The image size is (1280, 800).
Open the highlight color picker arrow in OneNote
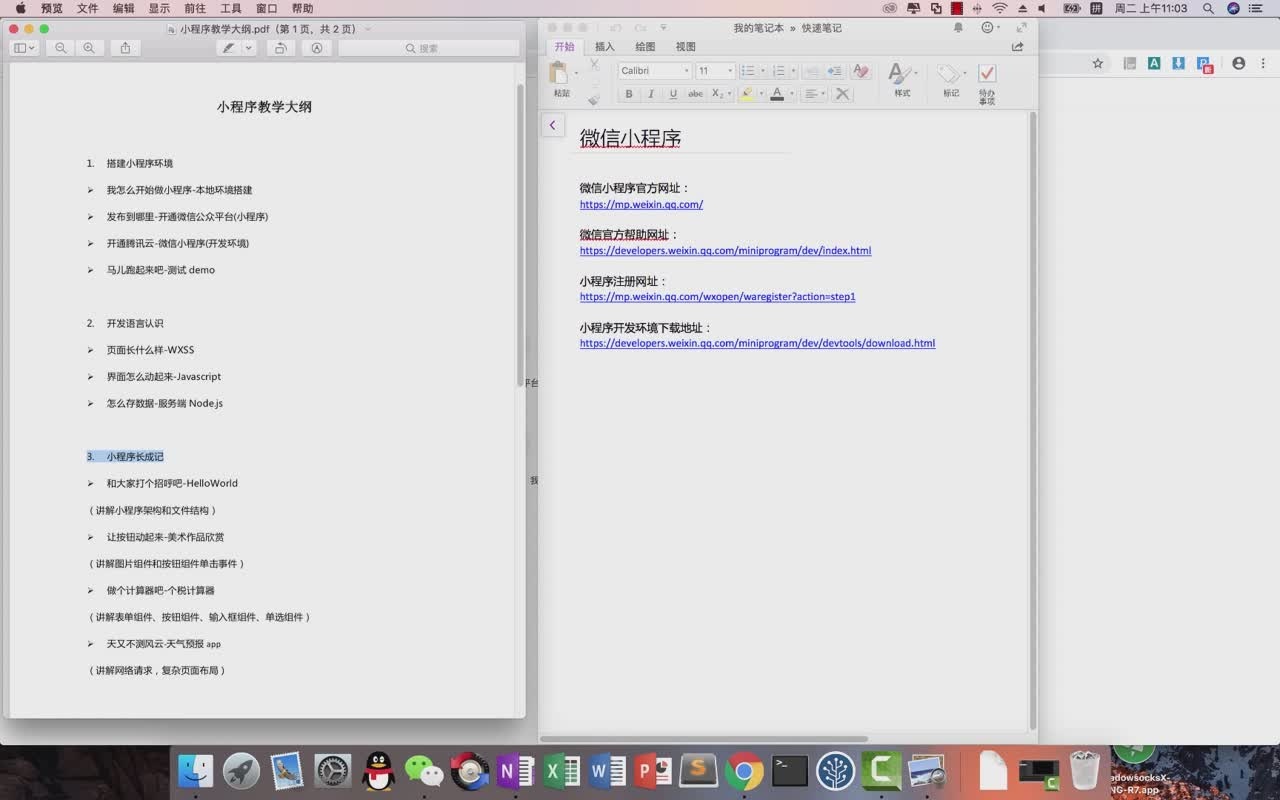[x=761, y=94]
